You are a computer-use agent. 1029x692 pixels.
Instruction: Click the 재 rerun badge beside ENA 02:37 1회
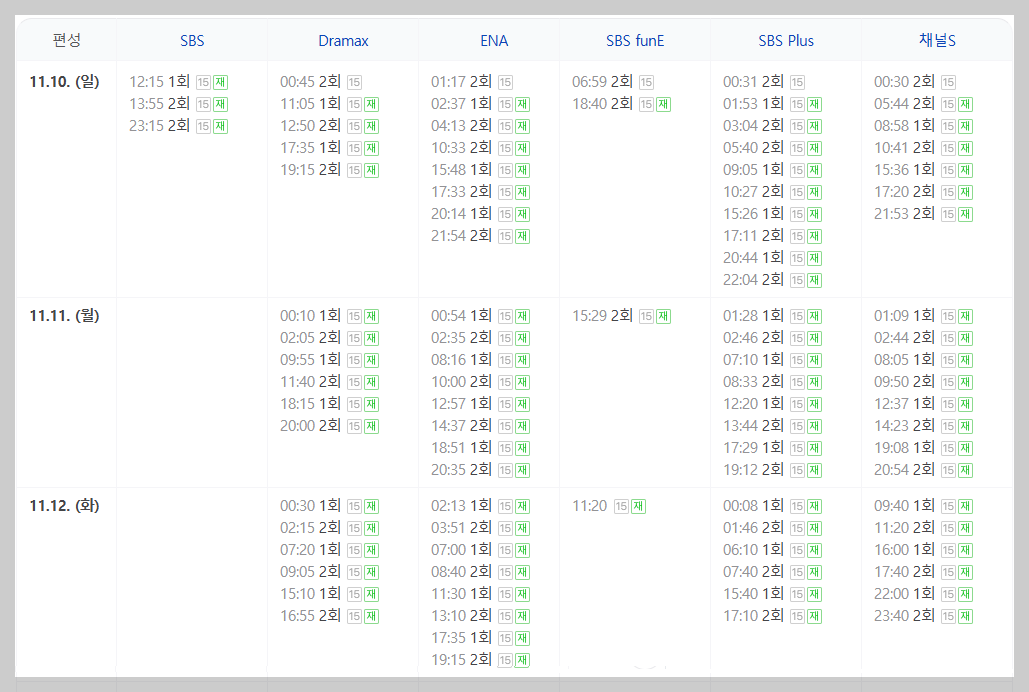pos(522,104)
